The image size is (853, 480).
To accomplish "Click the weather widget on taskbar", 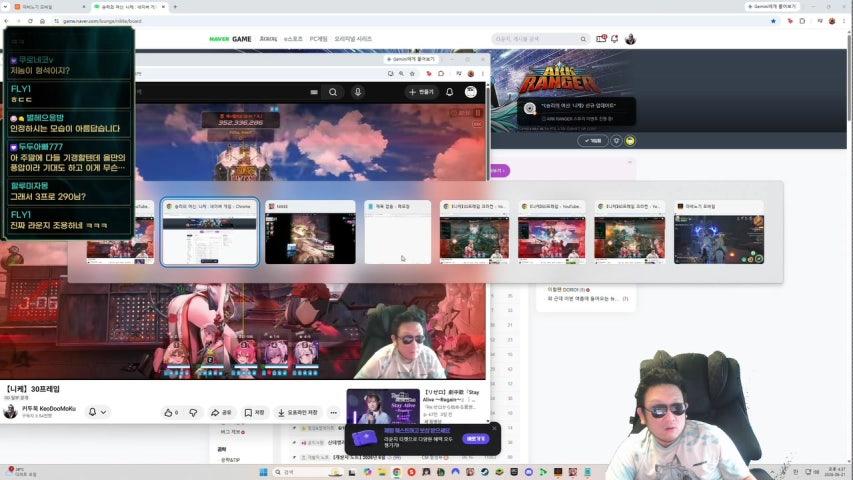I will 20,471.
